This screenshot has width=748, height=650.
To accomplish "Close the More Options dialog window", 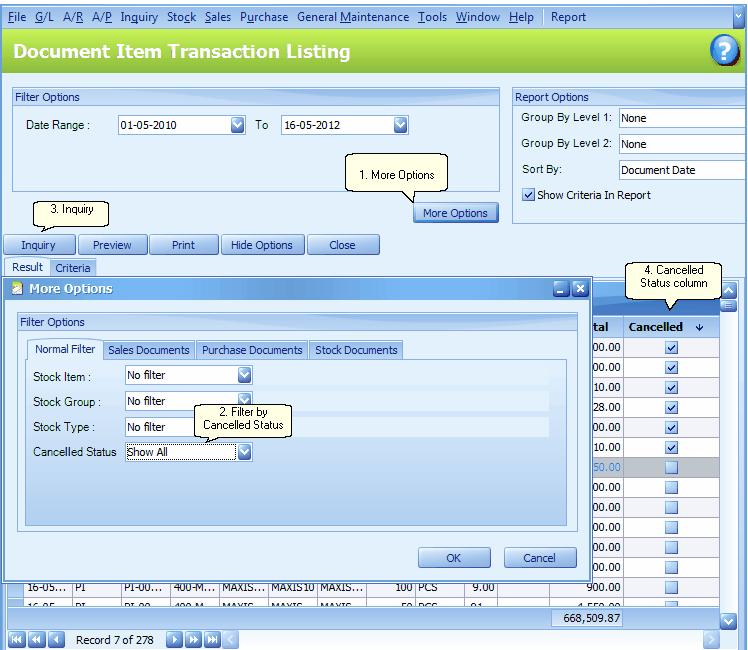I will [x=580, y=289].
